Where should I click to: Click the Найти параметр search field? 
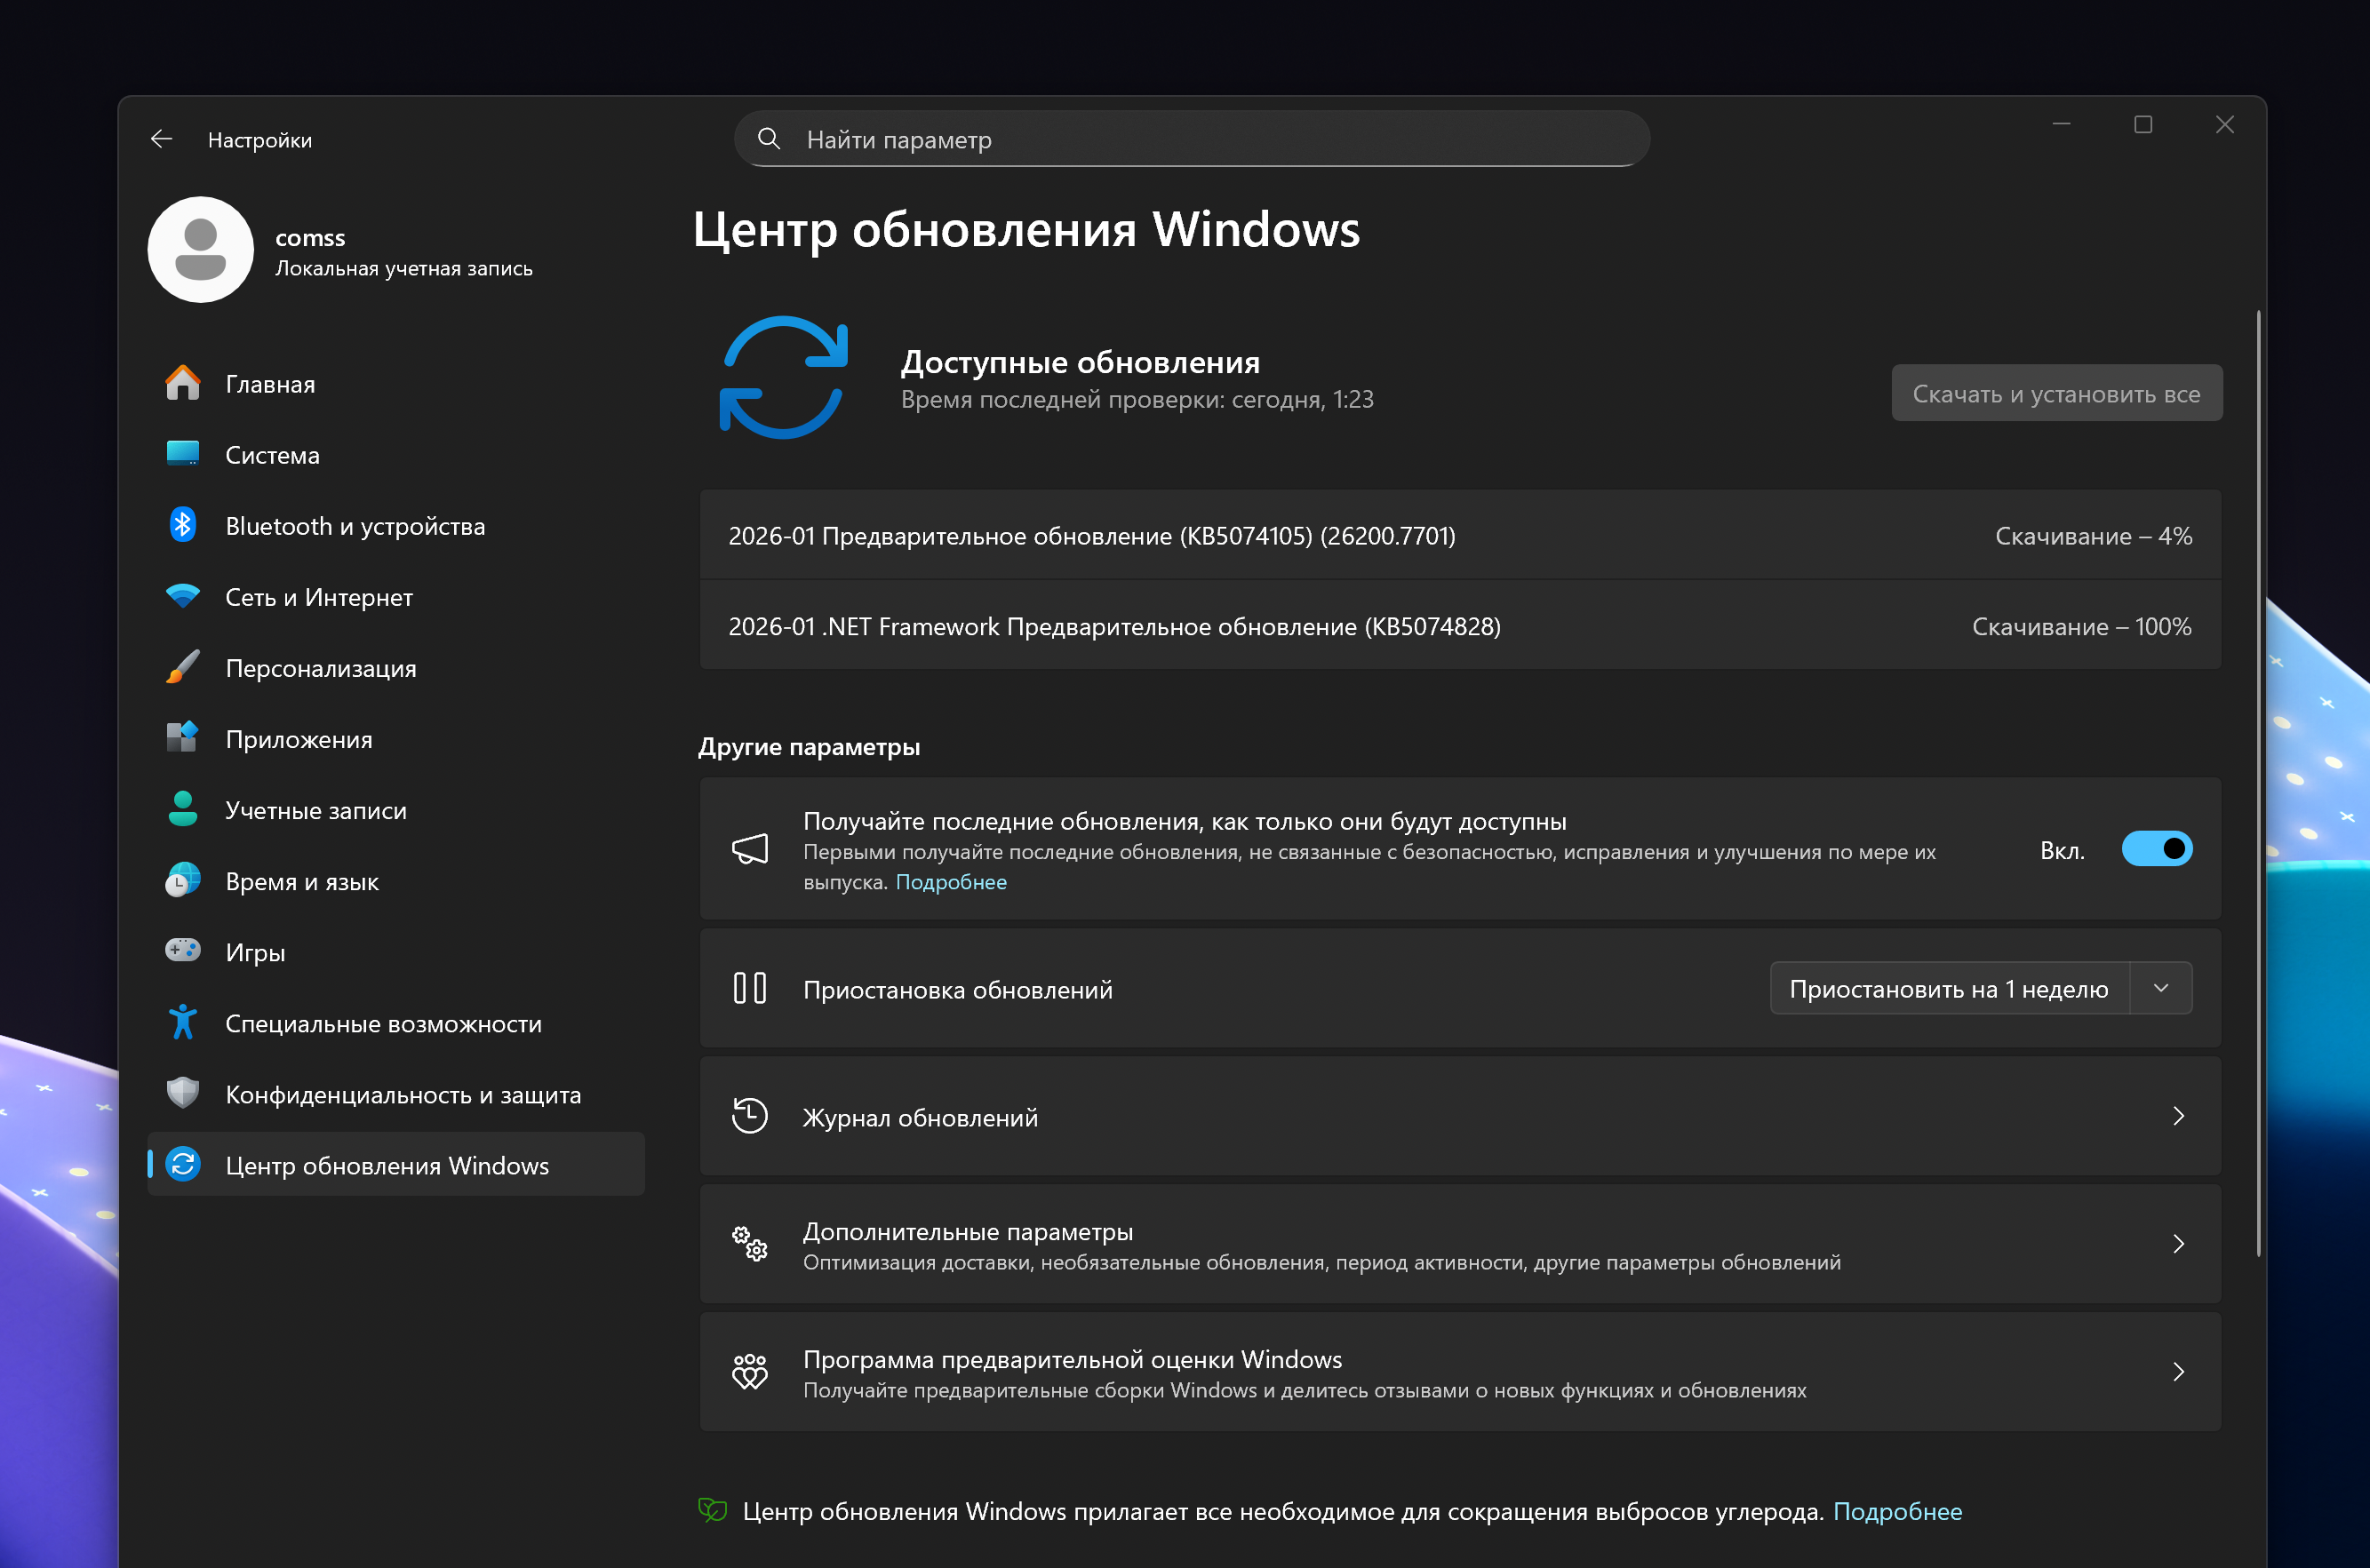[x=1190, y=139]
